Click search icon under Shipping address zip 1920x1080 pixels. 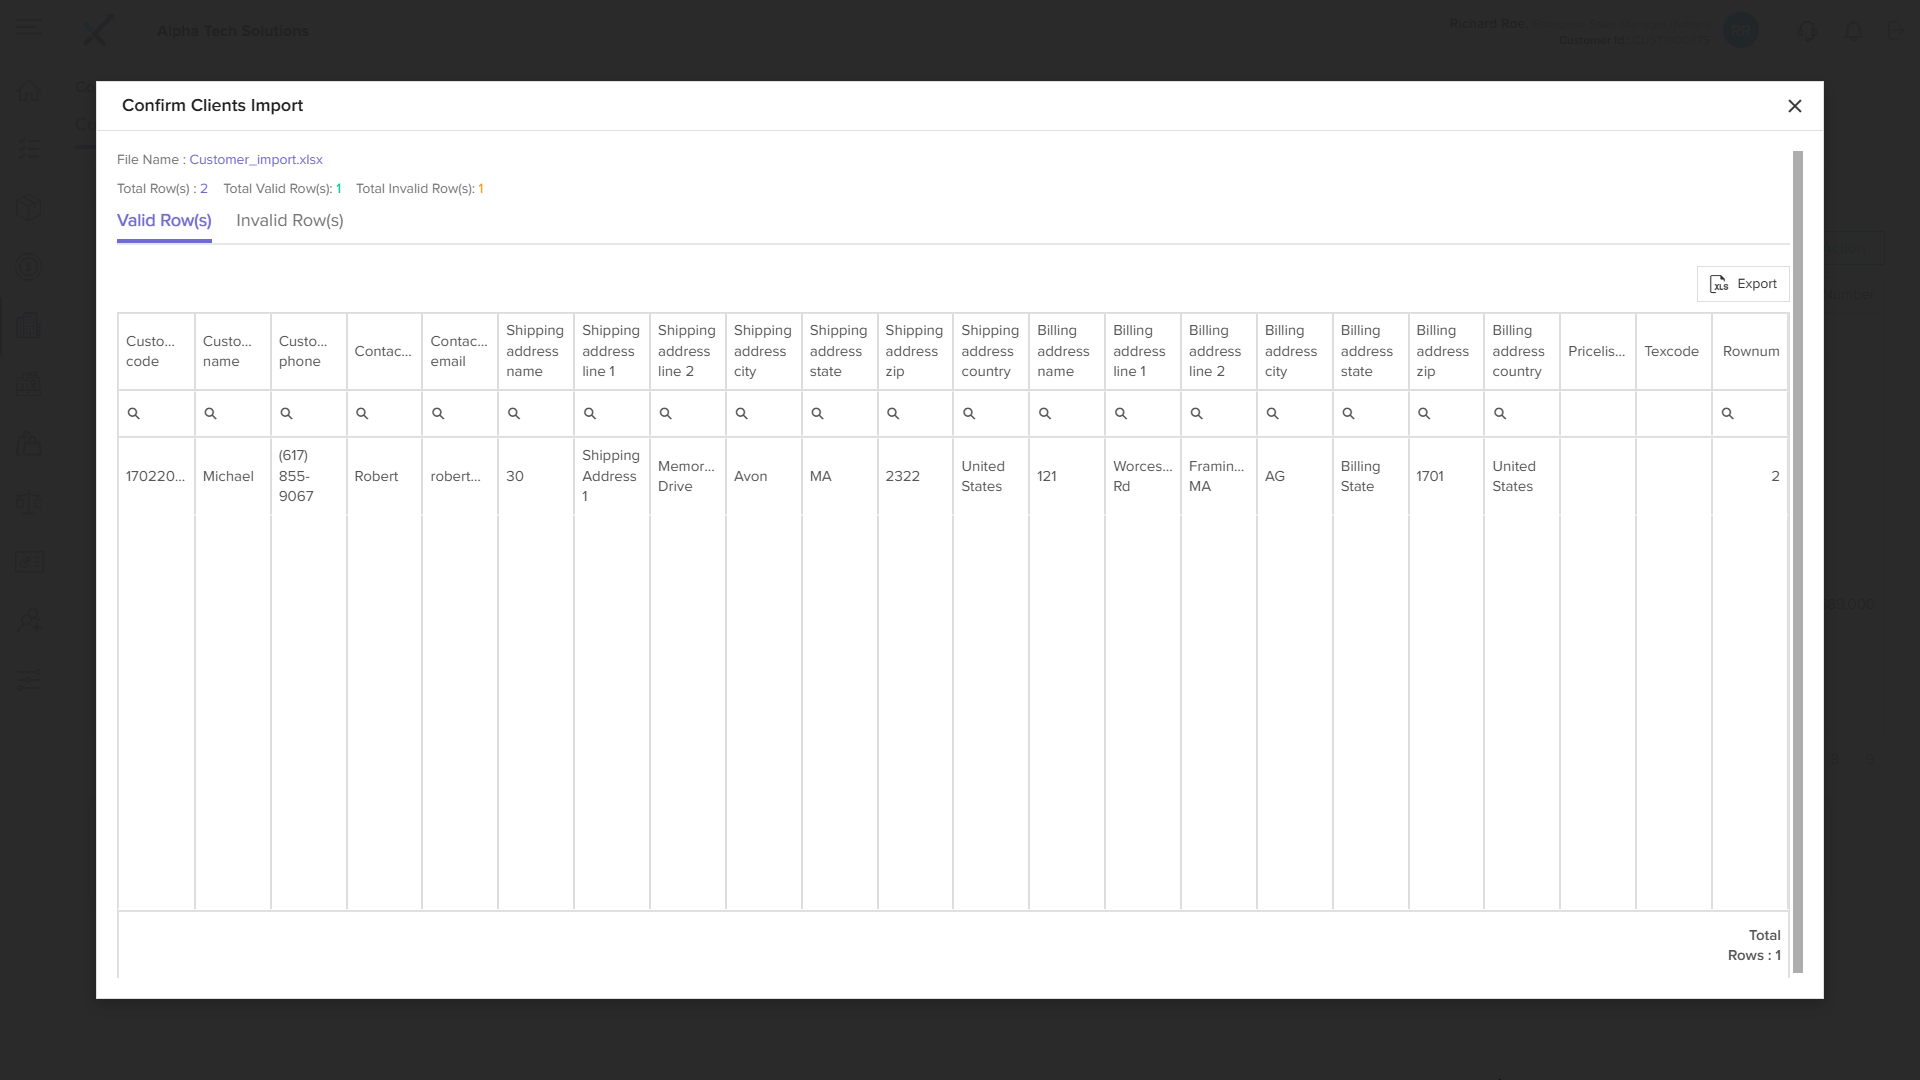[893, 414]
